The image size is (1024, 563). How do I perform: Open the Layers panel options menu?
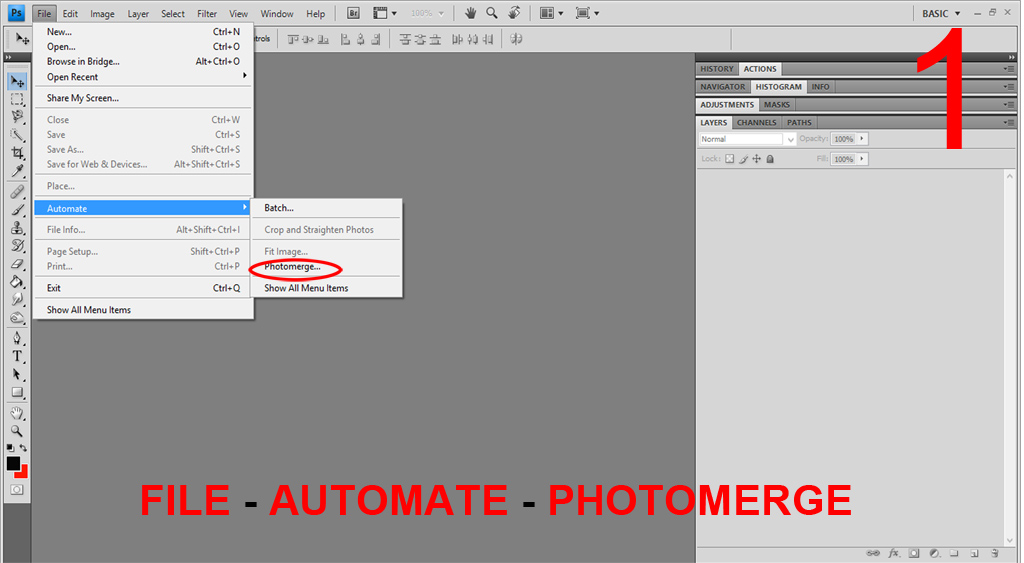tap(1009, 122)
